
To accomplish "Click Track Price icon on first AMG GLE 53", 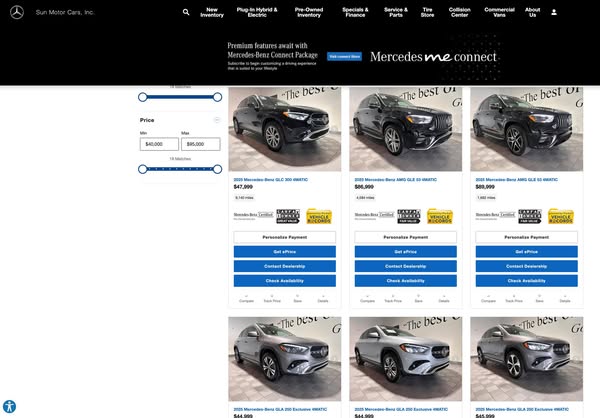I will [x=394, y=296].
